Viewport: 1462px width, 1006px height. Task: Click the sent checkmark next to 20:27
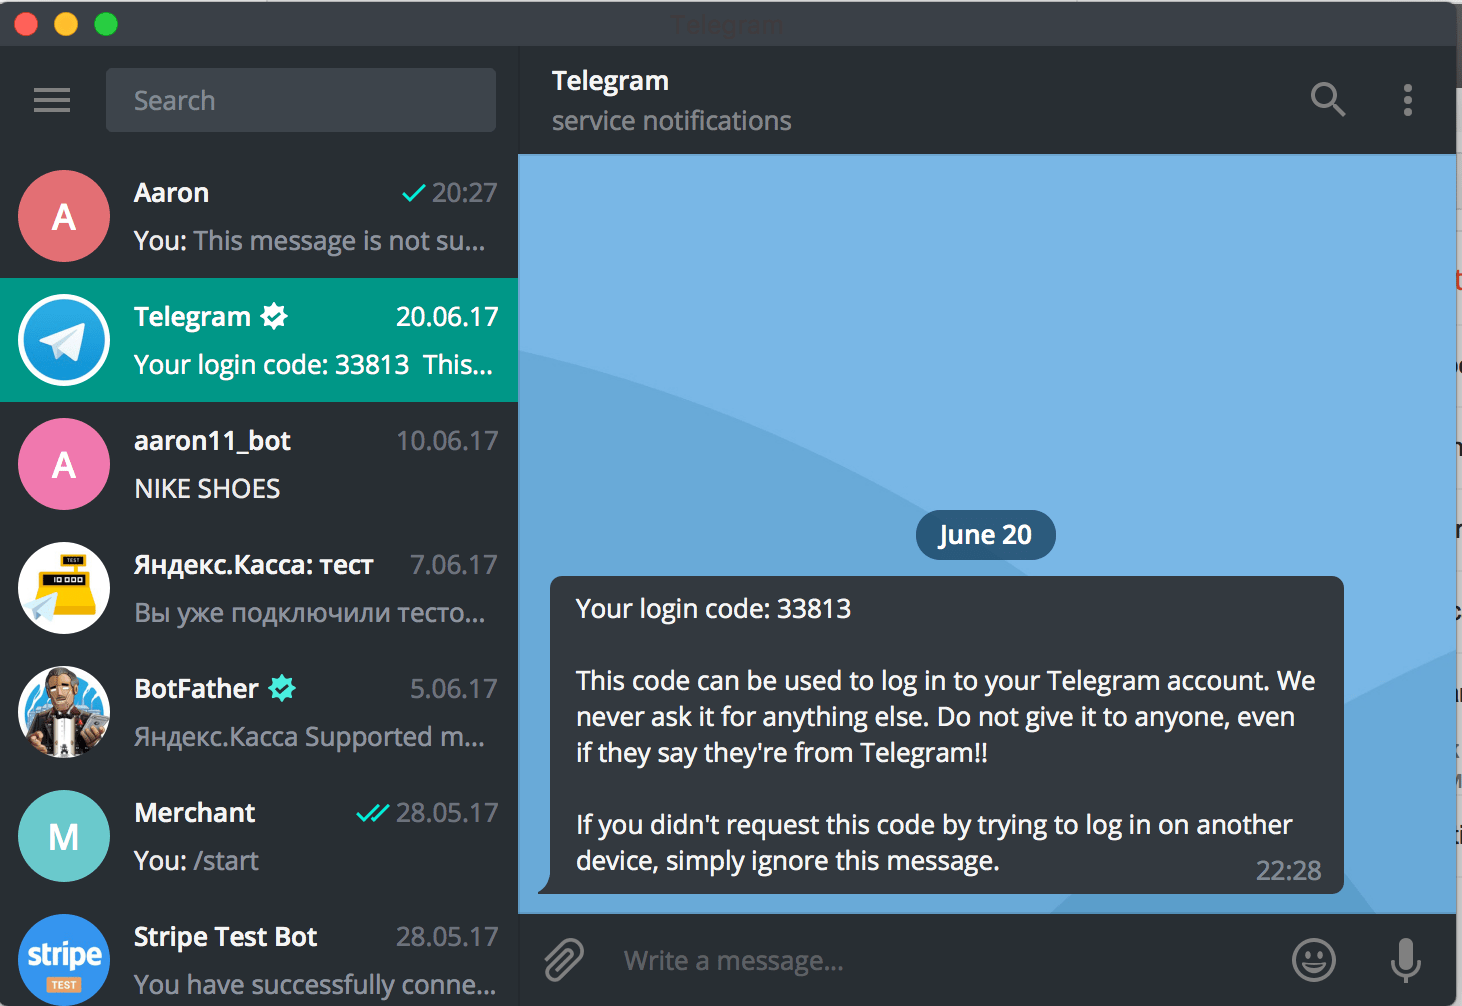(x=413, y=193)
